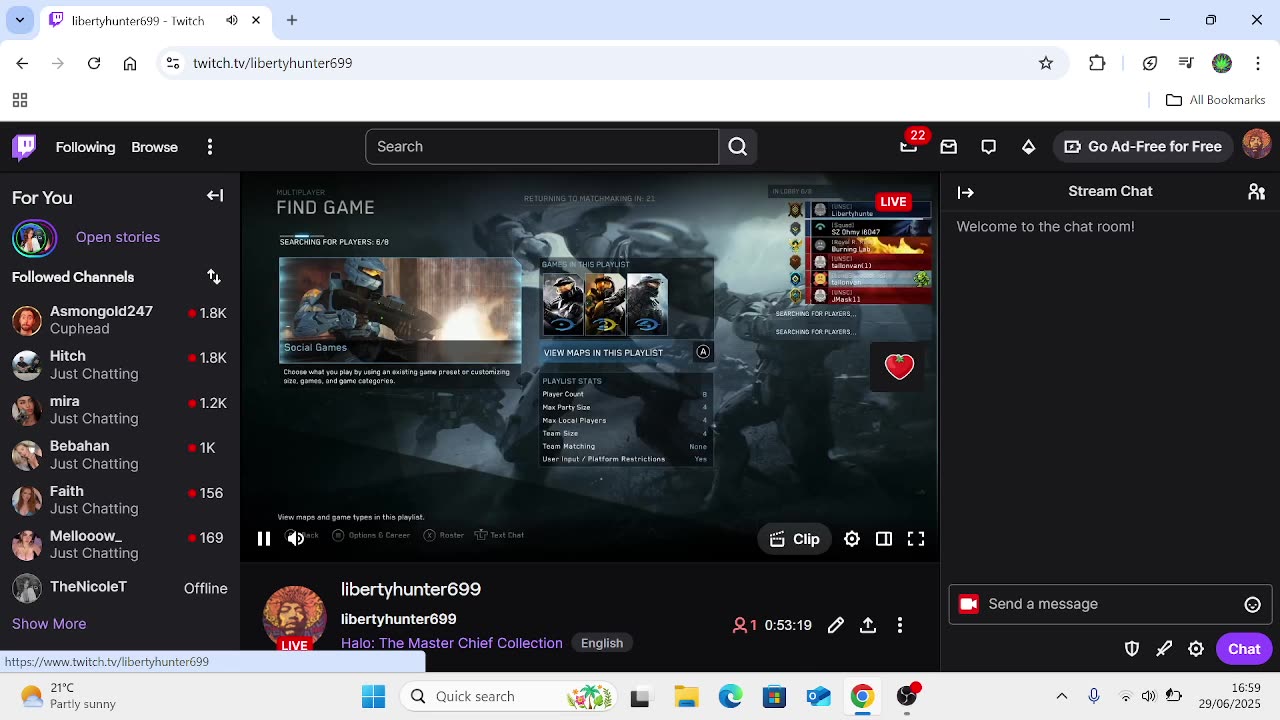Screen dimensions: 1280x720
Task: Open the All Bookmarks folder
Action: pyautogui.click(x=1216, y=100)
